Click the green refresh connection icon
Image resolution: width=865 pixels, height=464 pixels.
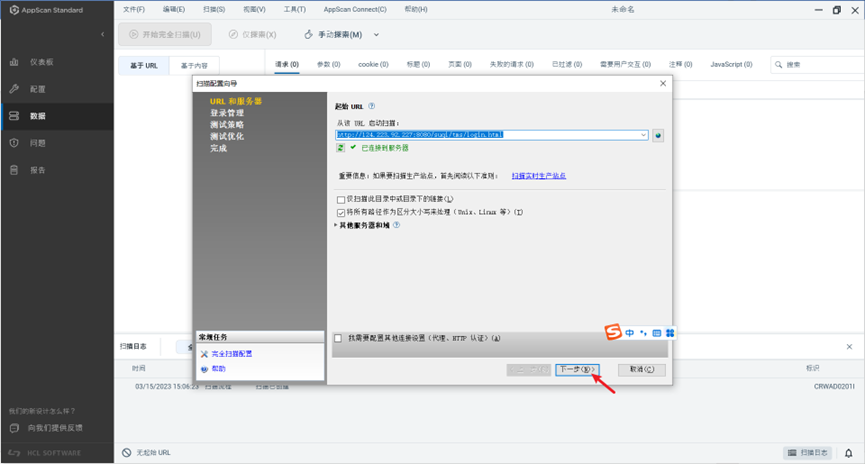tap(340, 148)
